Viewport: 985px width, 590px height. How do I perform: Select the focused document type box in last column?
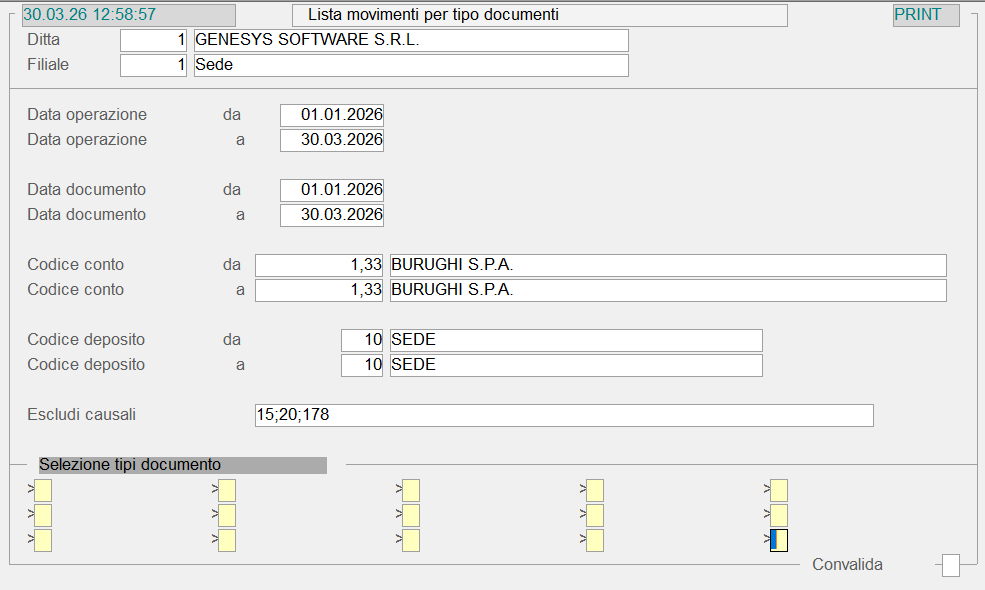point(779,540)
